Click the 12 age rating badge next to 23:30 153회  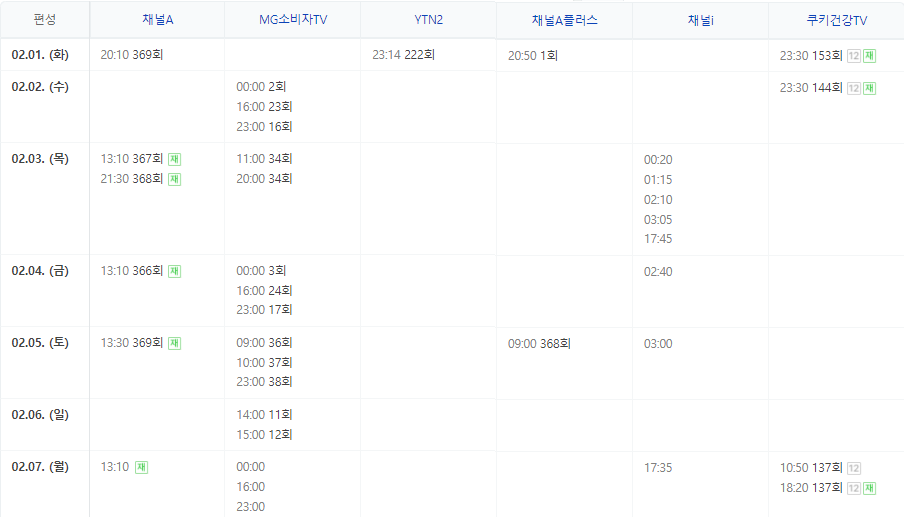click(x=854, y=56)
